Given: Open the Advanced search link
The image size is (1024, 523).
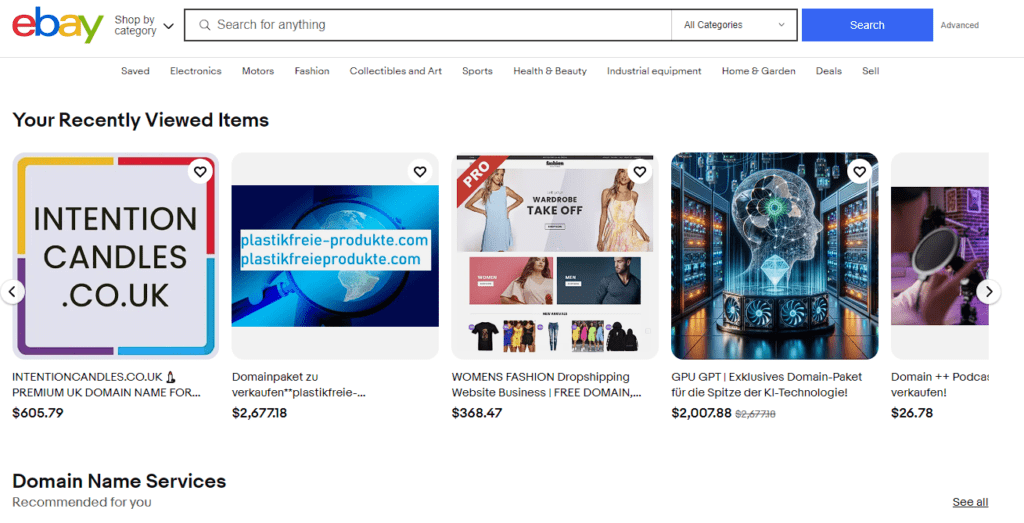Looking at the screenshot, I should (959, 25).
